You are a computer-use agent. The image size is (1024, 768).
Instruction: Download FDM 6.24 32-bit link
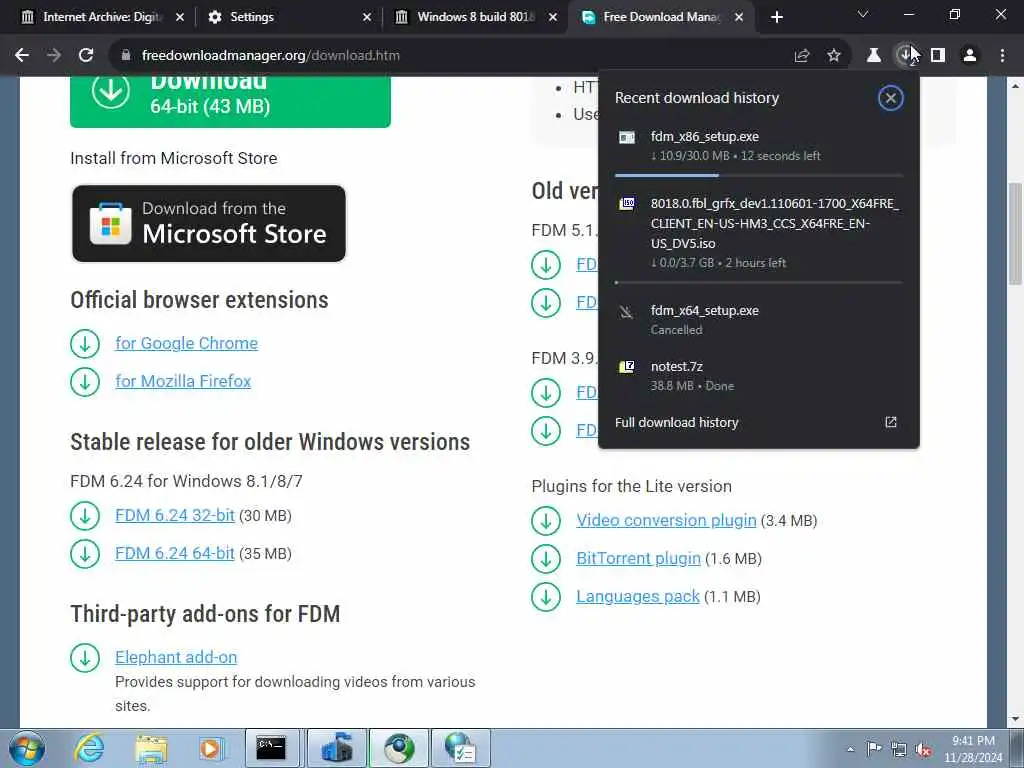click(x=174, y=516)
